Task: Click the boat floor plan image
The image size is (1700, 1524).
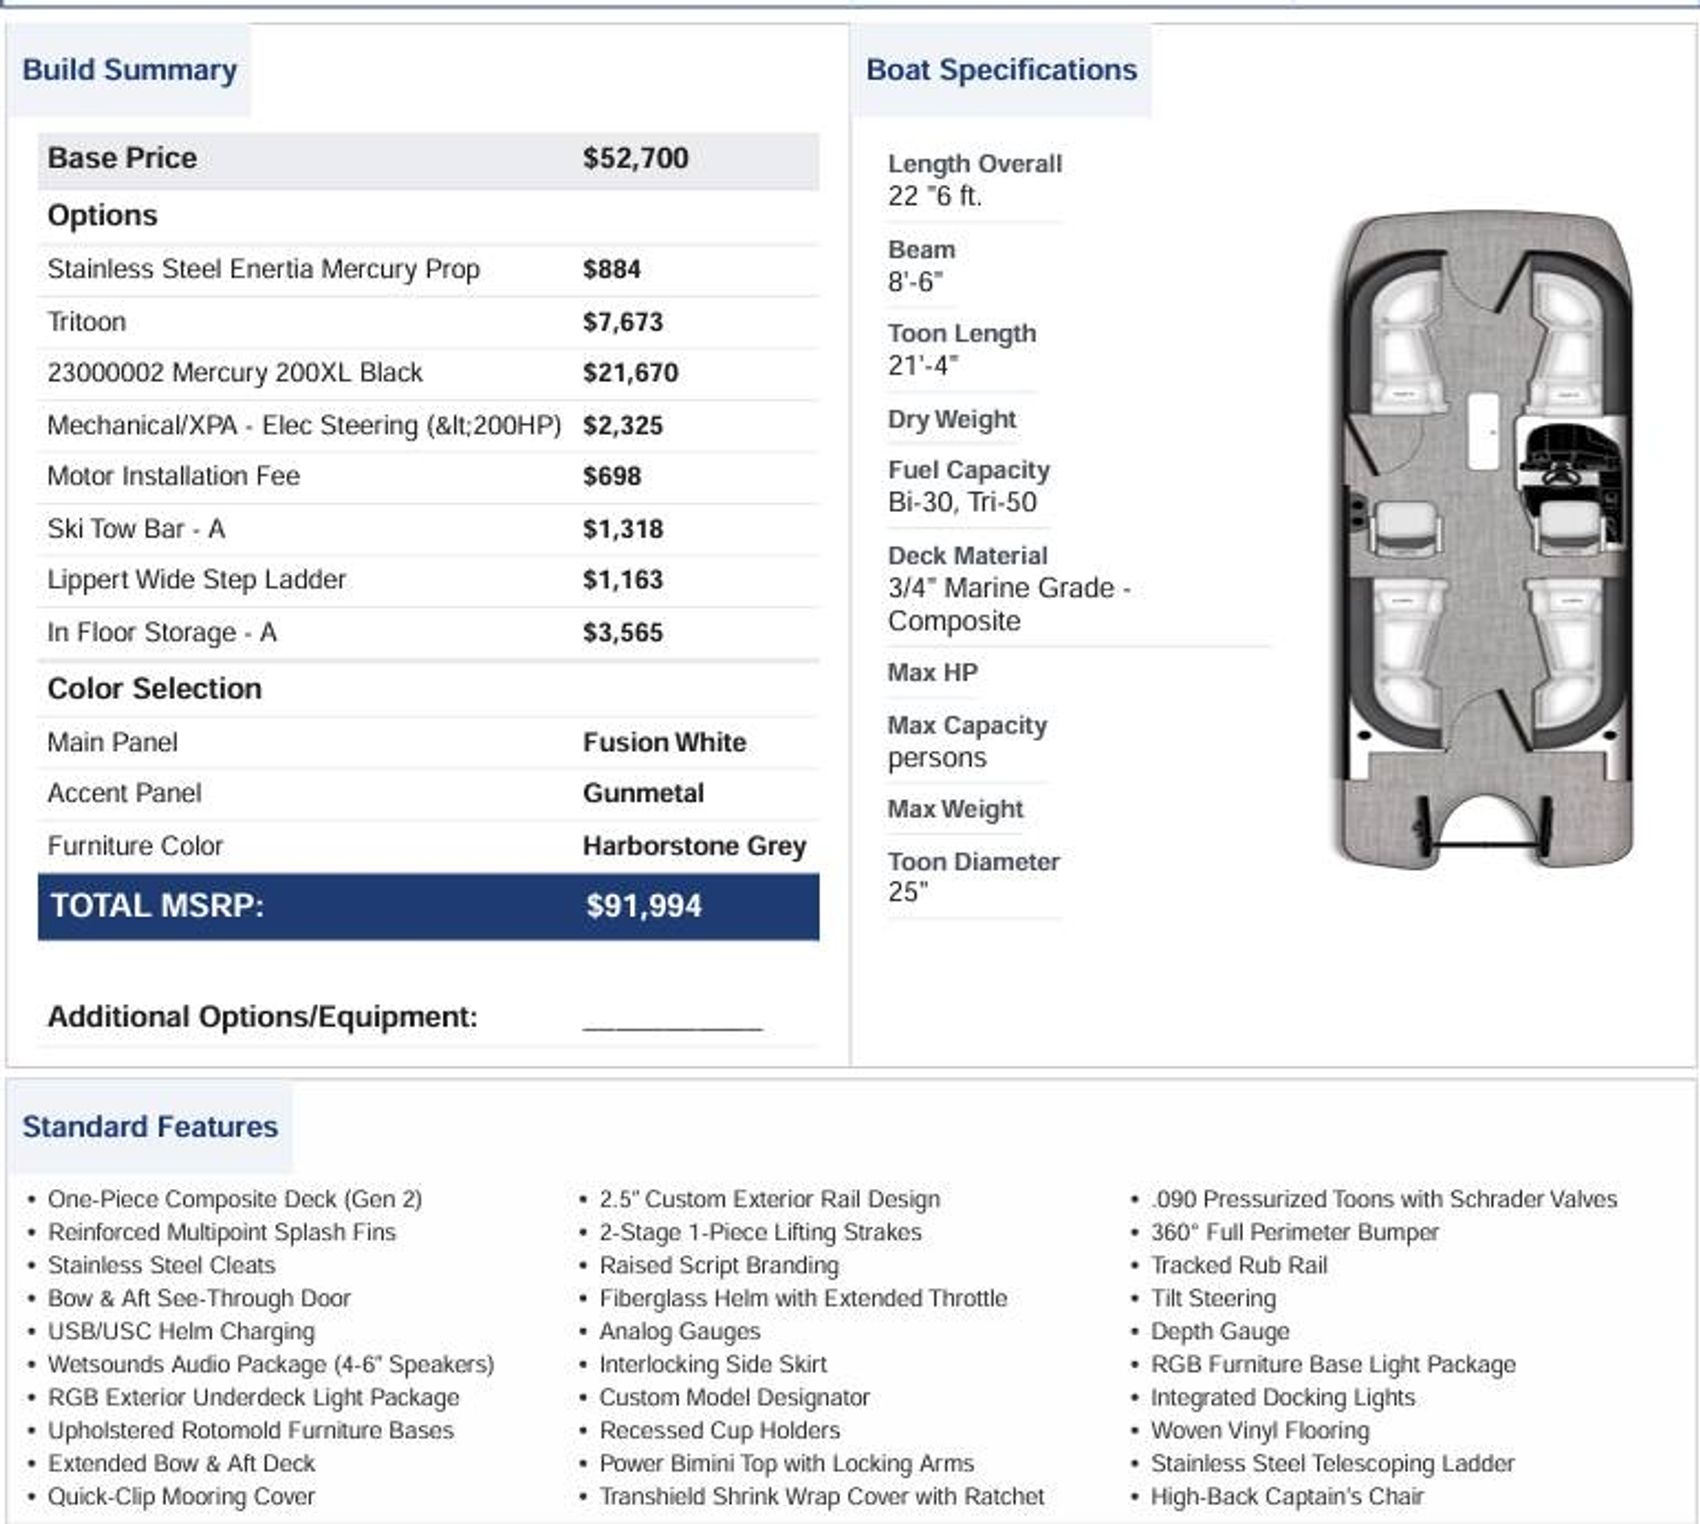Action: pos(1486,538)
